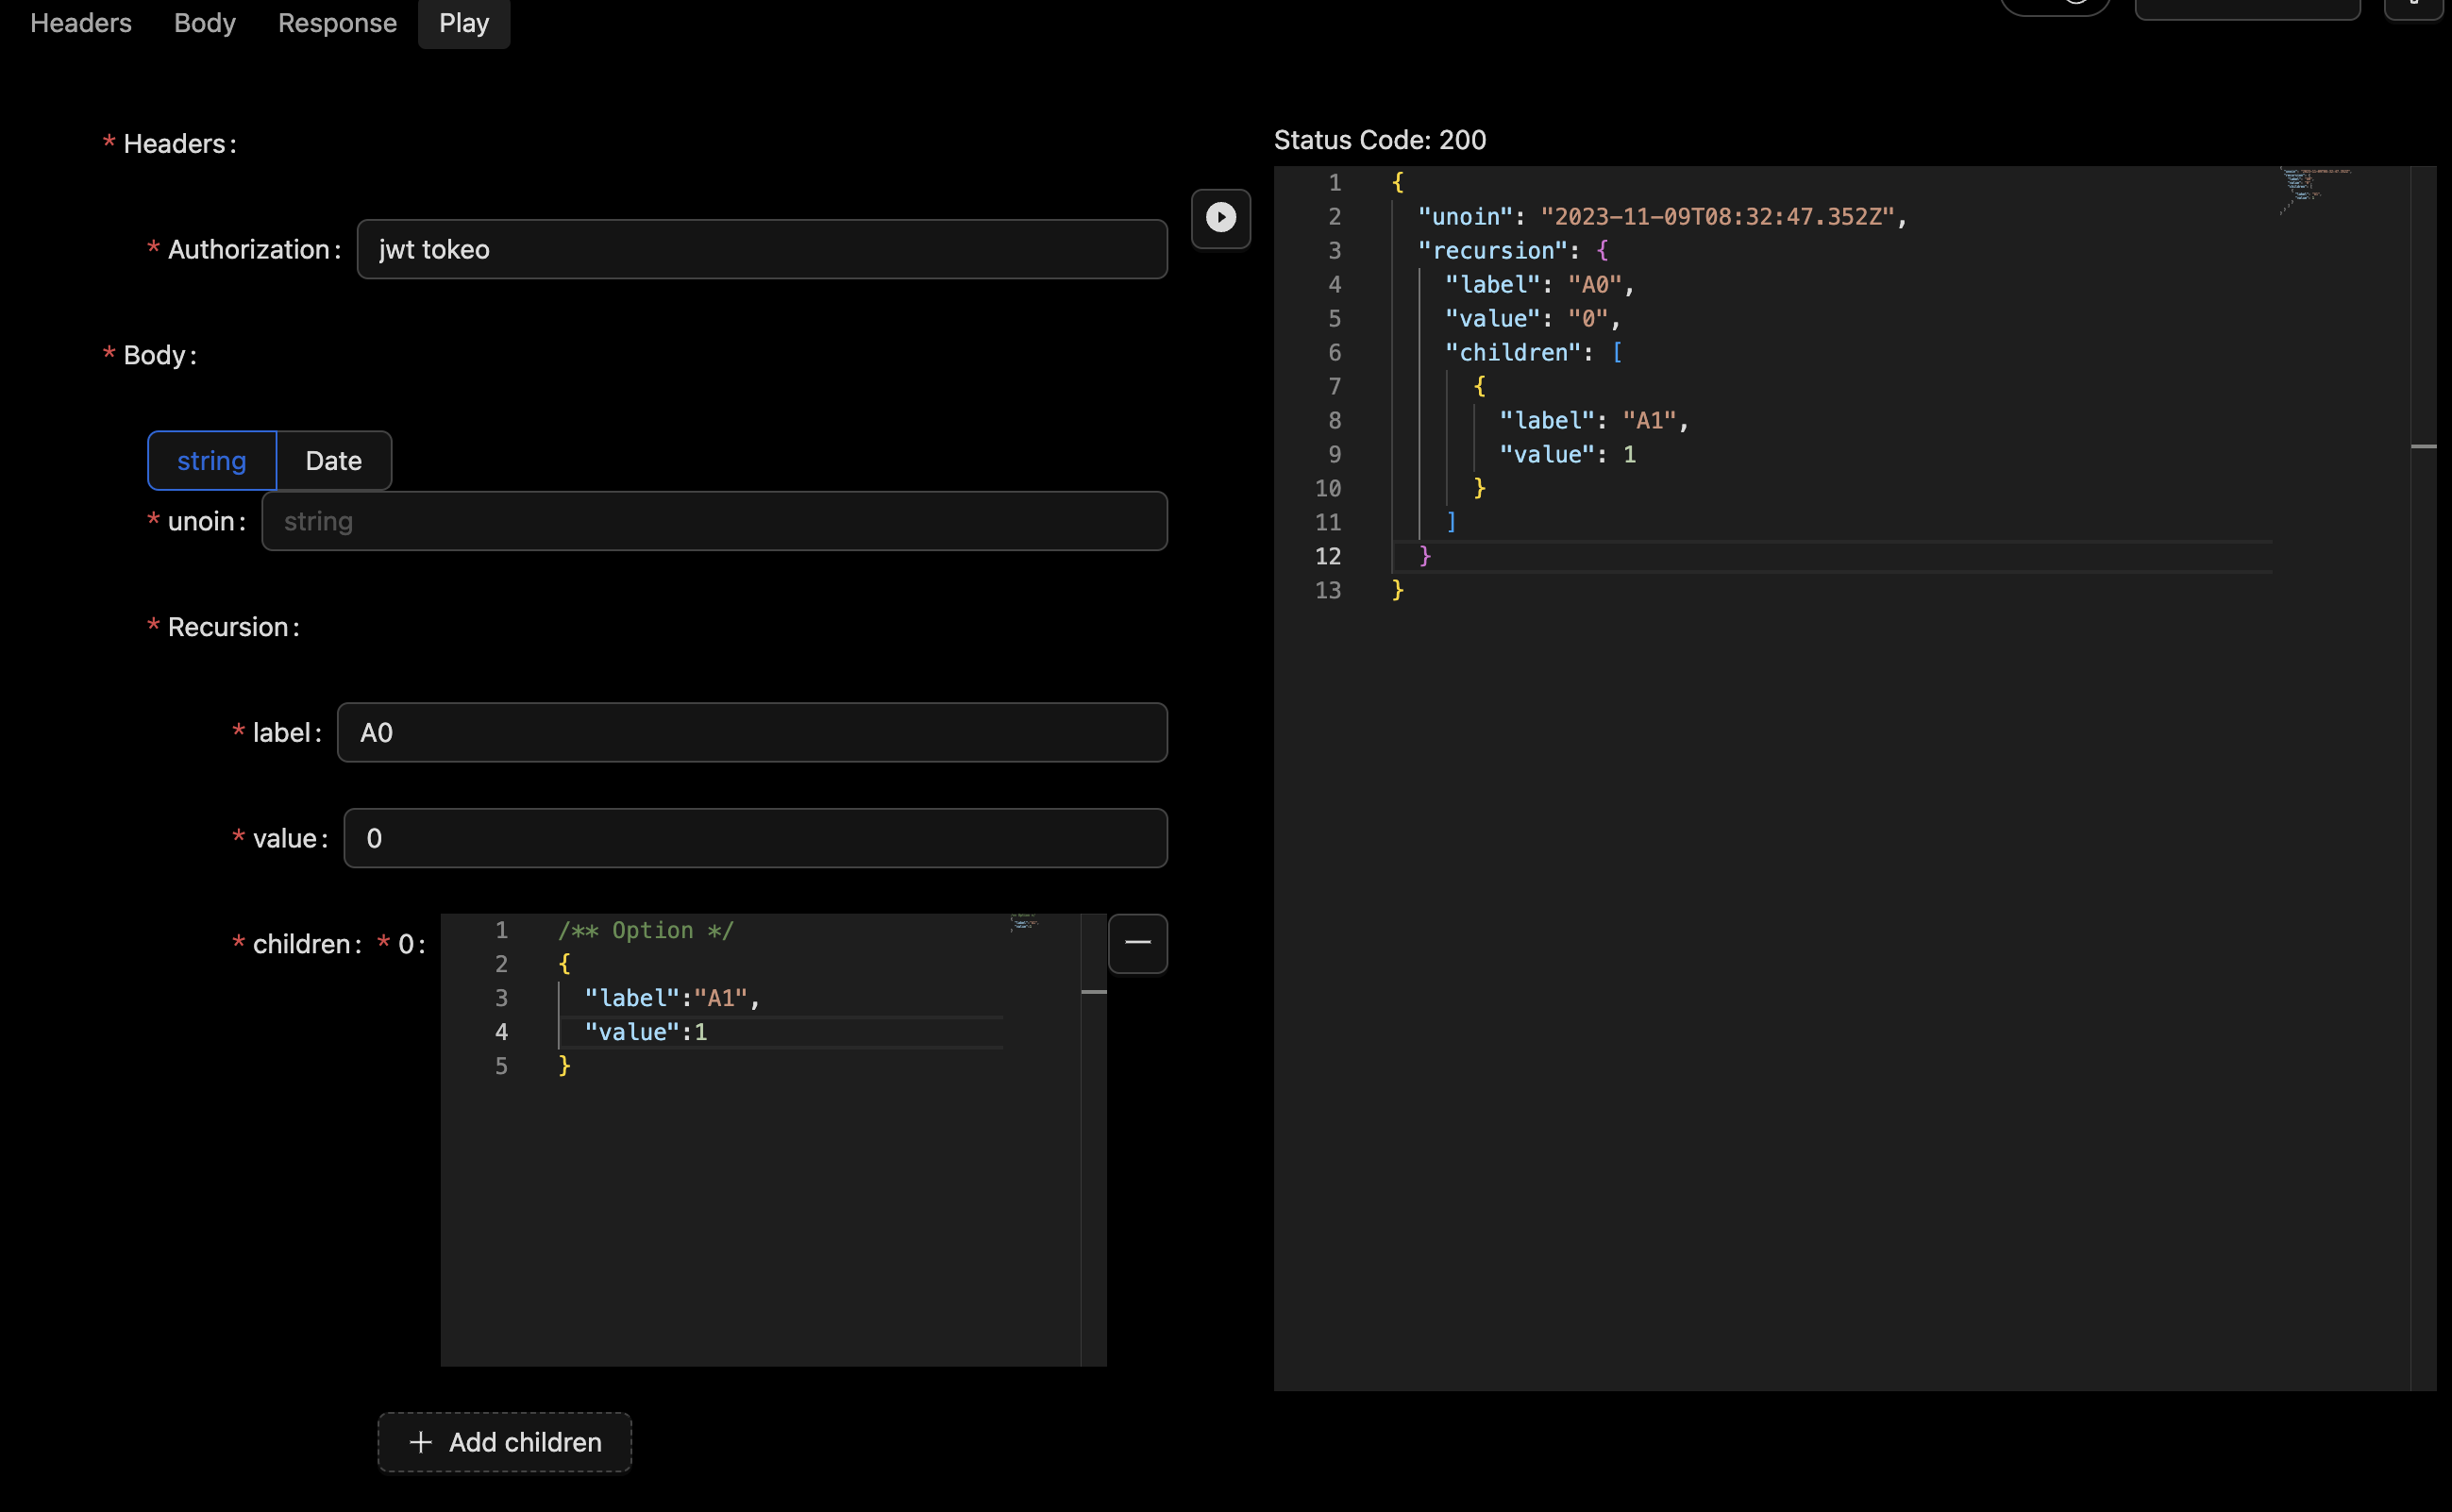Screen dimensions: 2452x1512
Task: Click the wide button in the top-right bar
Action: pos(2247,8)
